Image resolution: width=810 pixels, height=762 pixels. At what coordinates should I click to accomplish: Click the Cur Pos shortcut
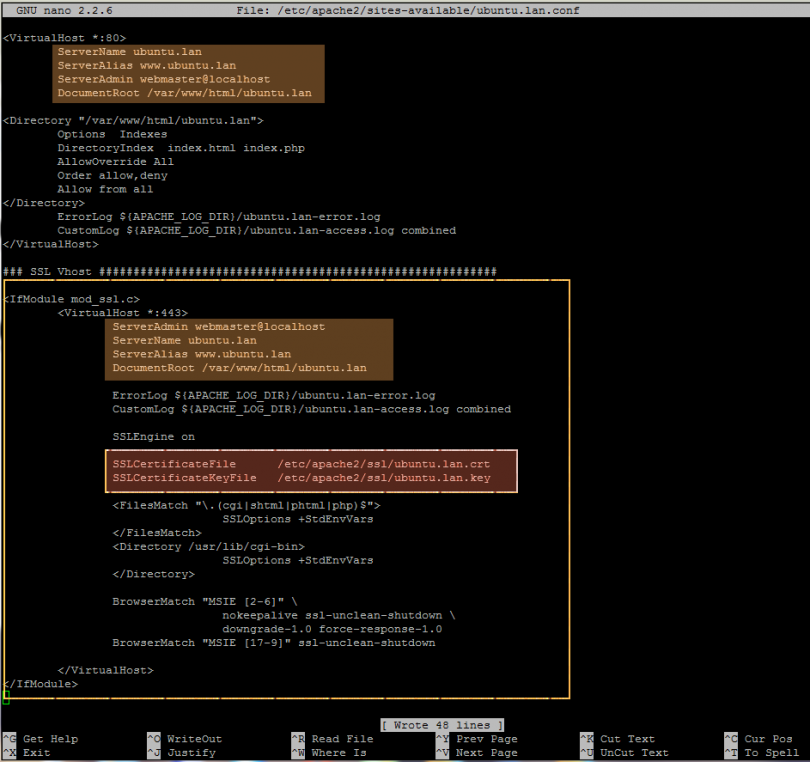(768, 739)
